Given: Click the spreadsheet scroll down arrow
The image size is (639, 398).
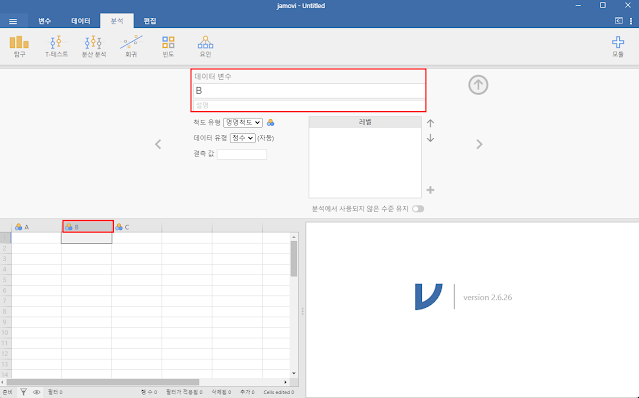Looking at the screenshot, I should coord(294,373).
